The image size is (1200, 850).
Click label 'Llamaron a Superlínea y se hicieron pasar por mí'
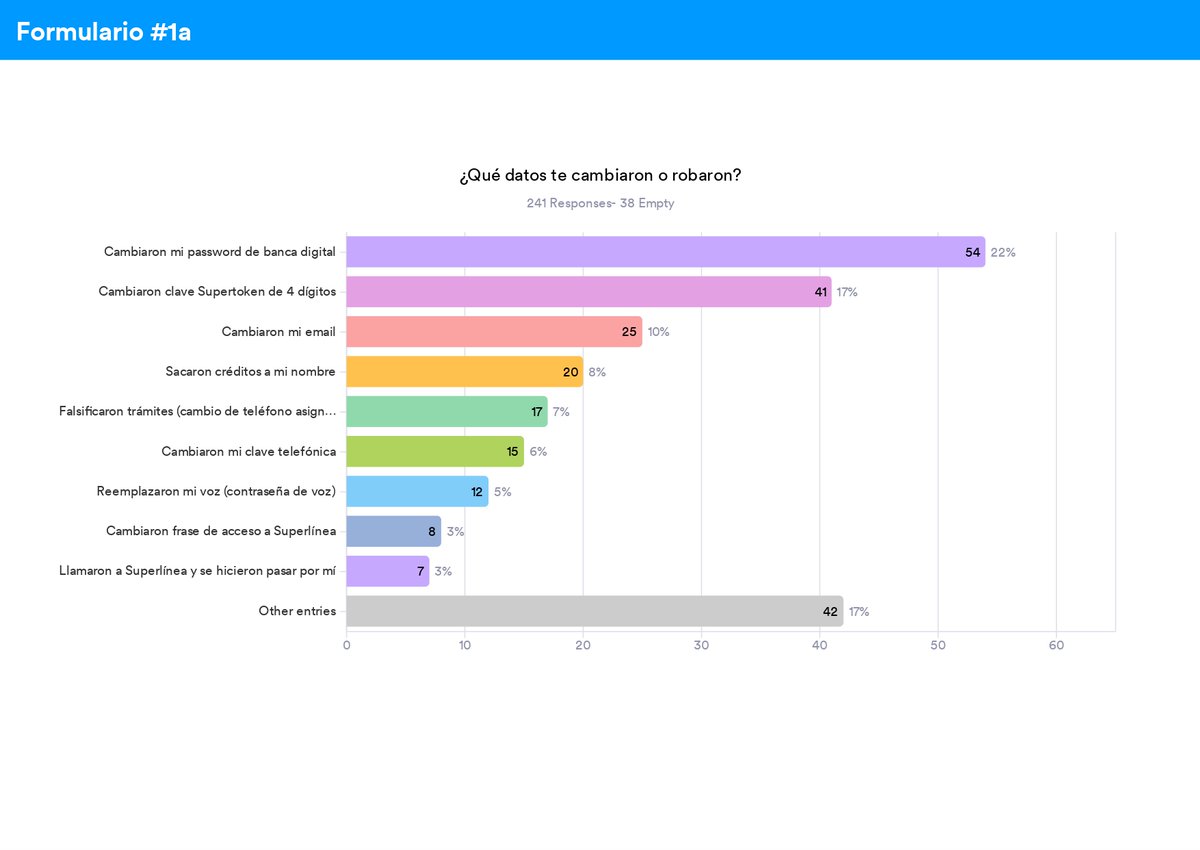tap(198, 572)
